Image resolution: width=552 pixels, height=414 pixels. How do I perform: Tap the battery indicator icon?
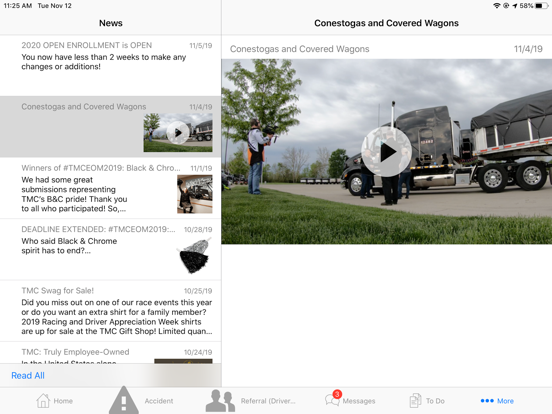coord(541,6)
